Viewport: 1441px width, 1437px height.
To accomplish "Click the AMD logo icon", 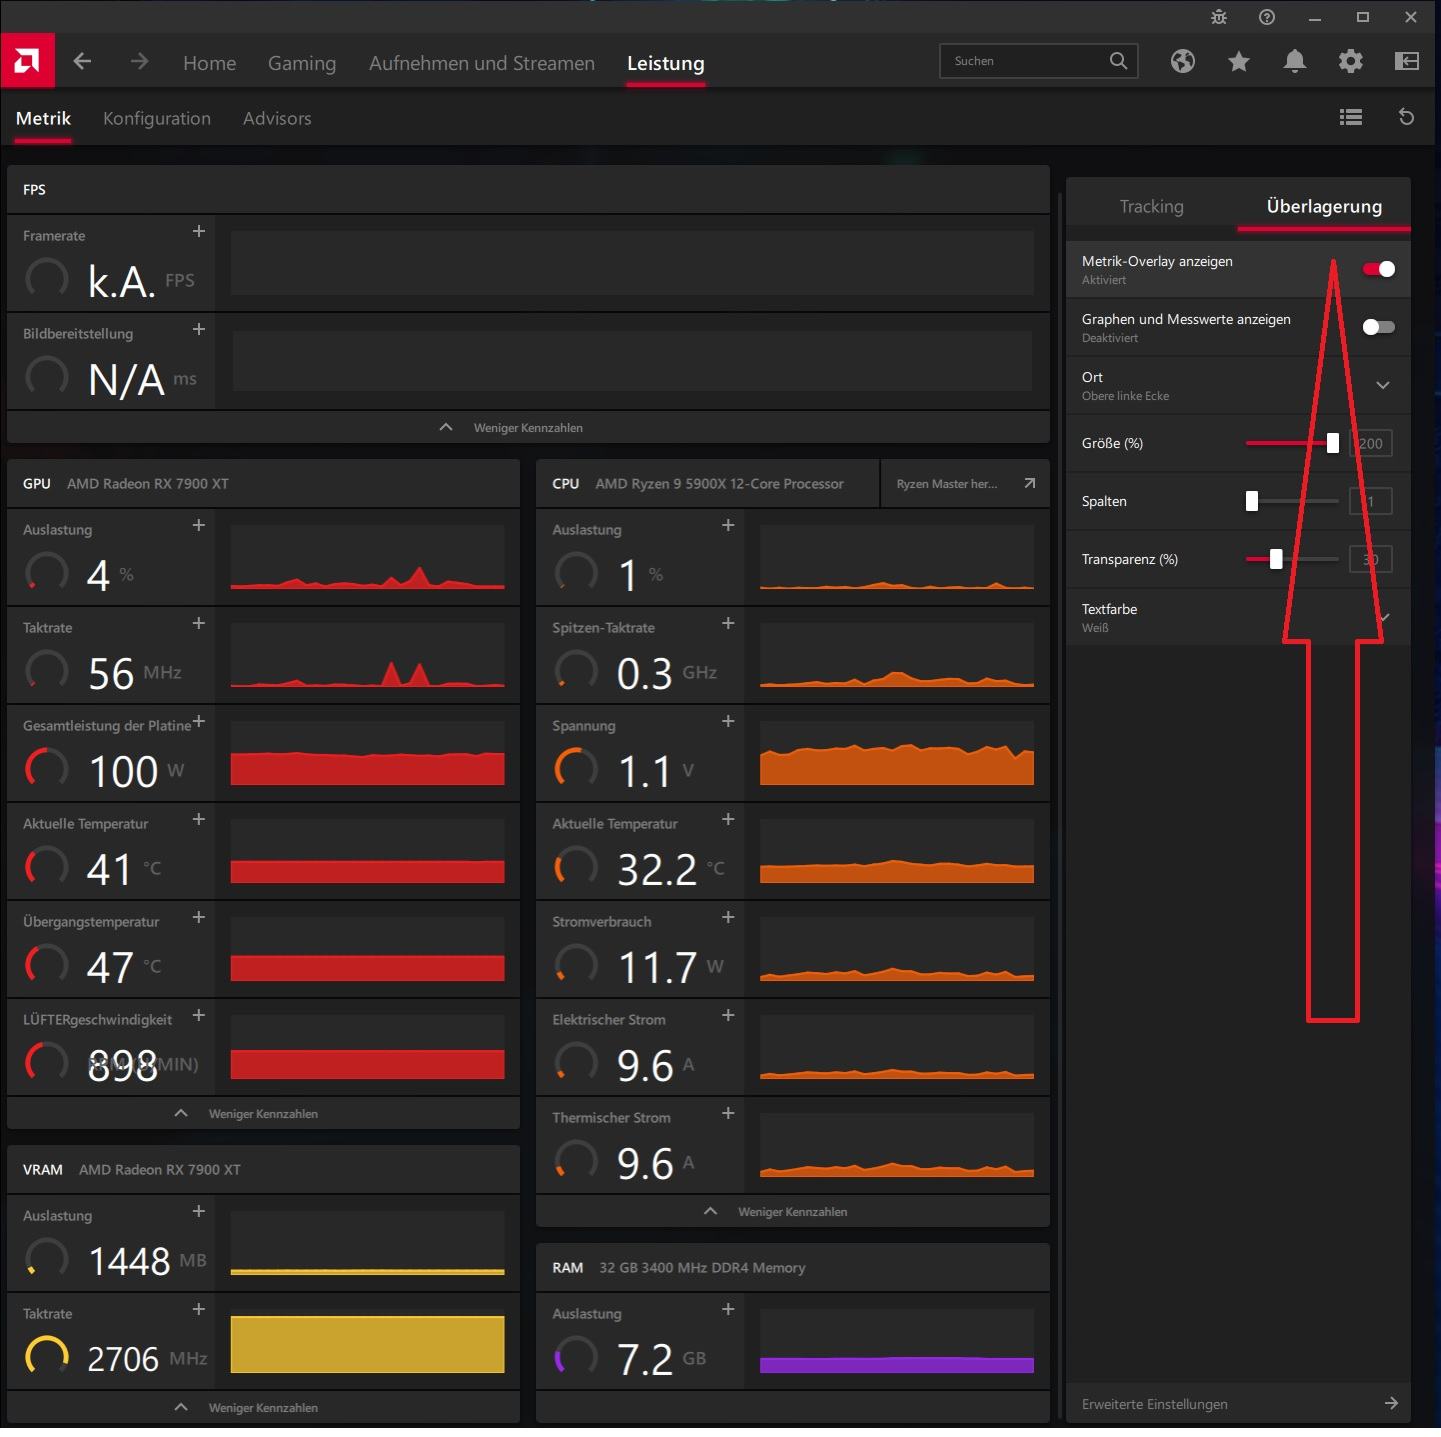I will pos(27,61).
